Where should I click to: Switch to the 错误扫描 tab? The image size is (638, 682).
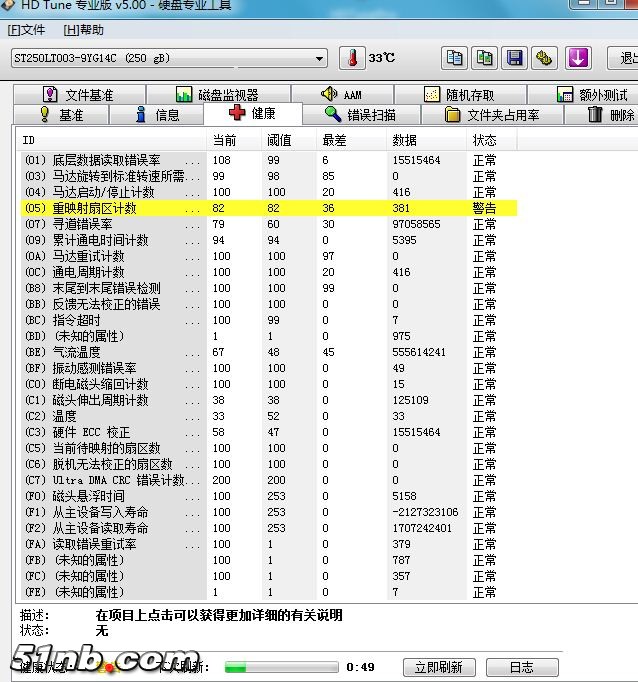tap(360, 115)
